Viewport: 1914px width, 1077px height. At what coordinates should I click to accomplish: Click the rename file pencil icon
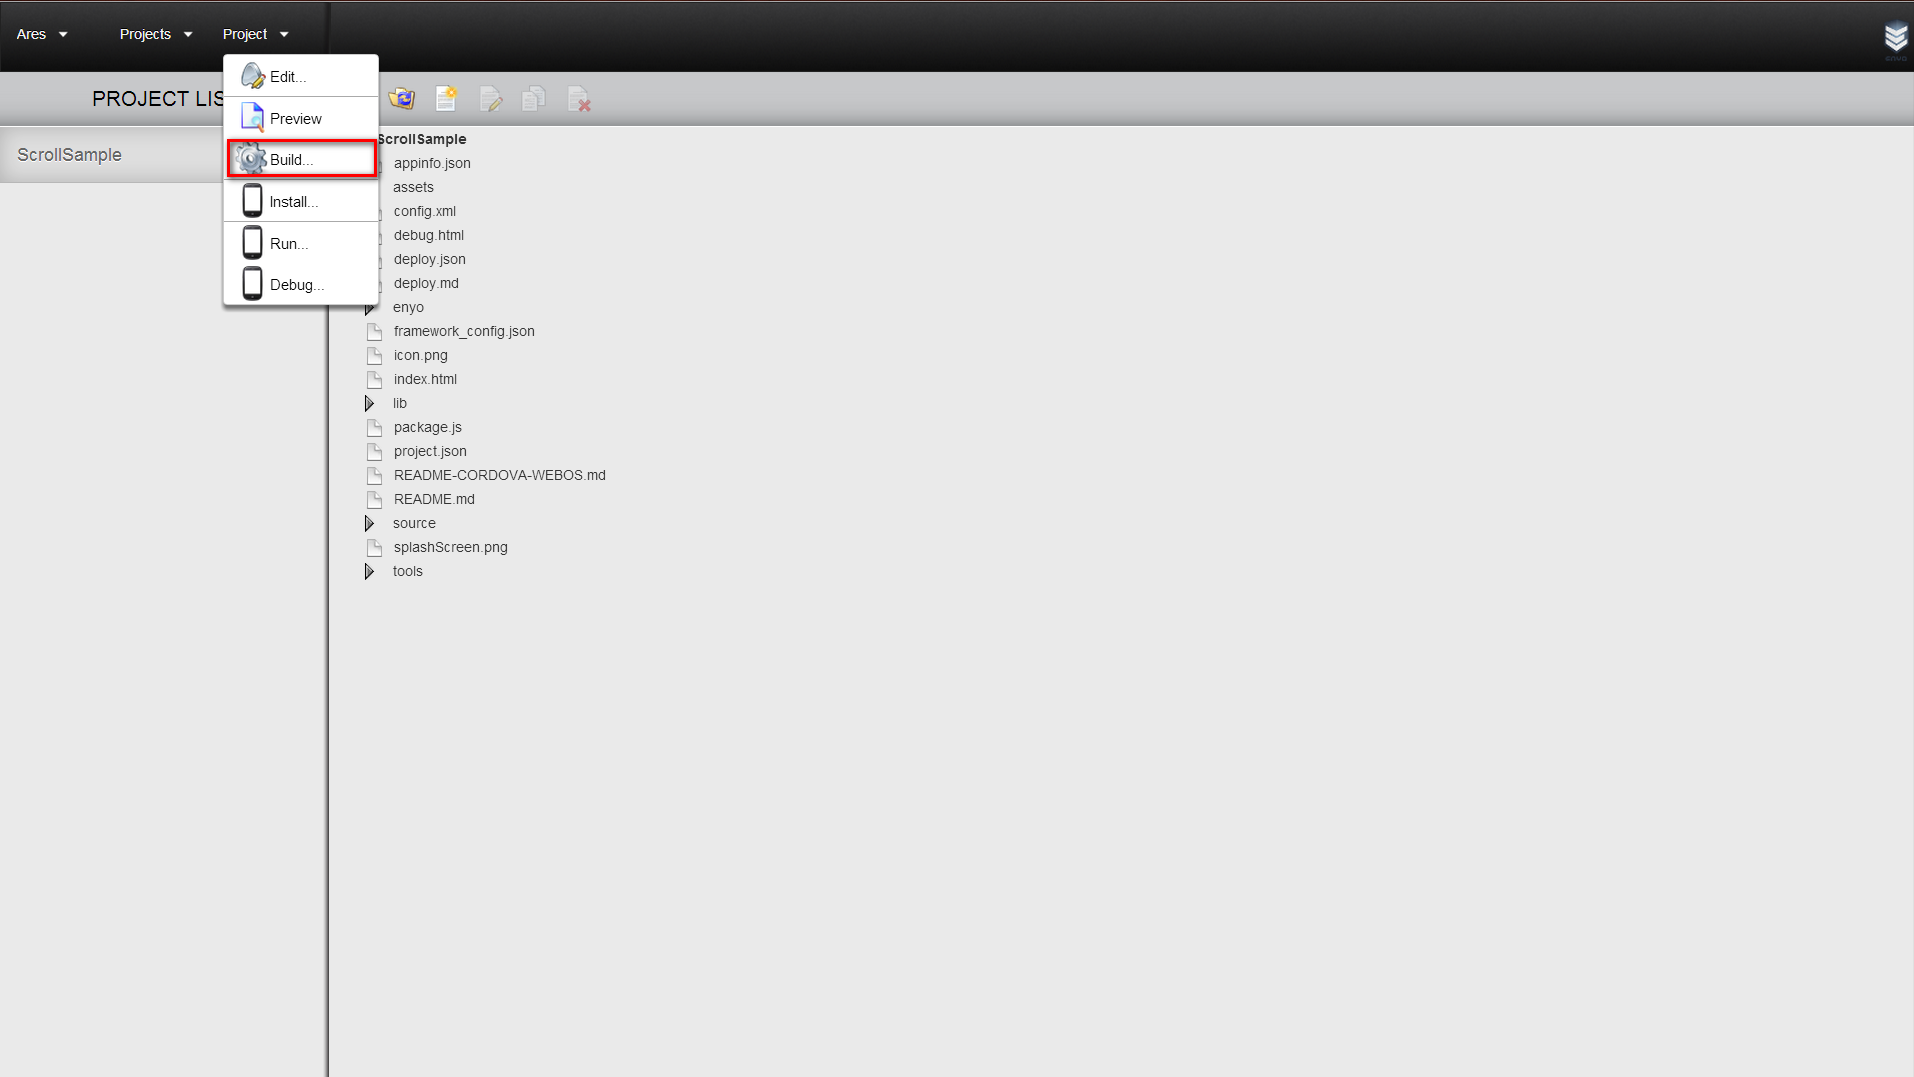(490, 99)
